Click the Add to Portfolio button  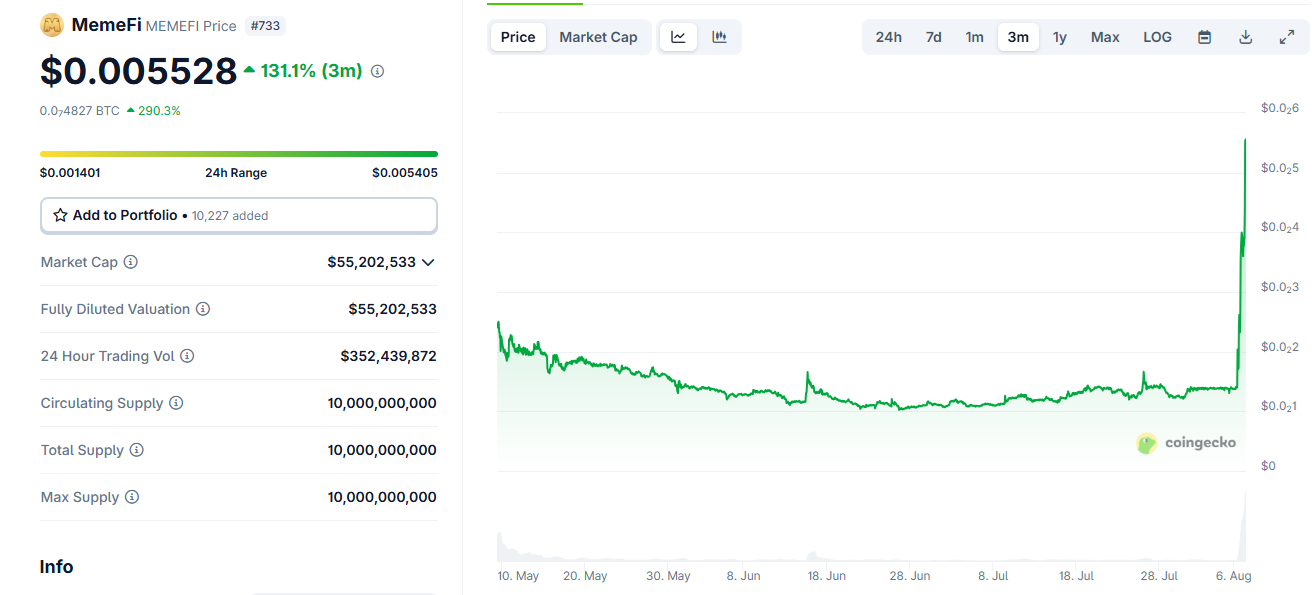tap(238, 215)
